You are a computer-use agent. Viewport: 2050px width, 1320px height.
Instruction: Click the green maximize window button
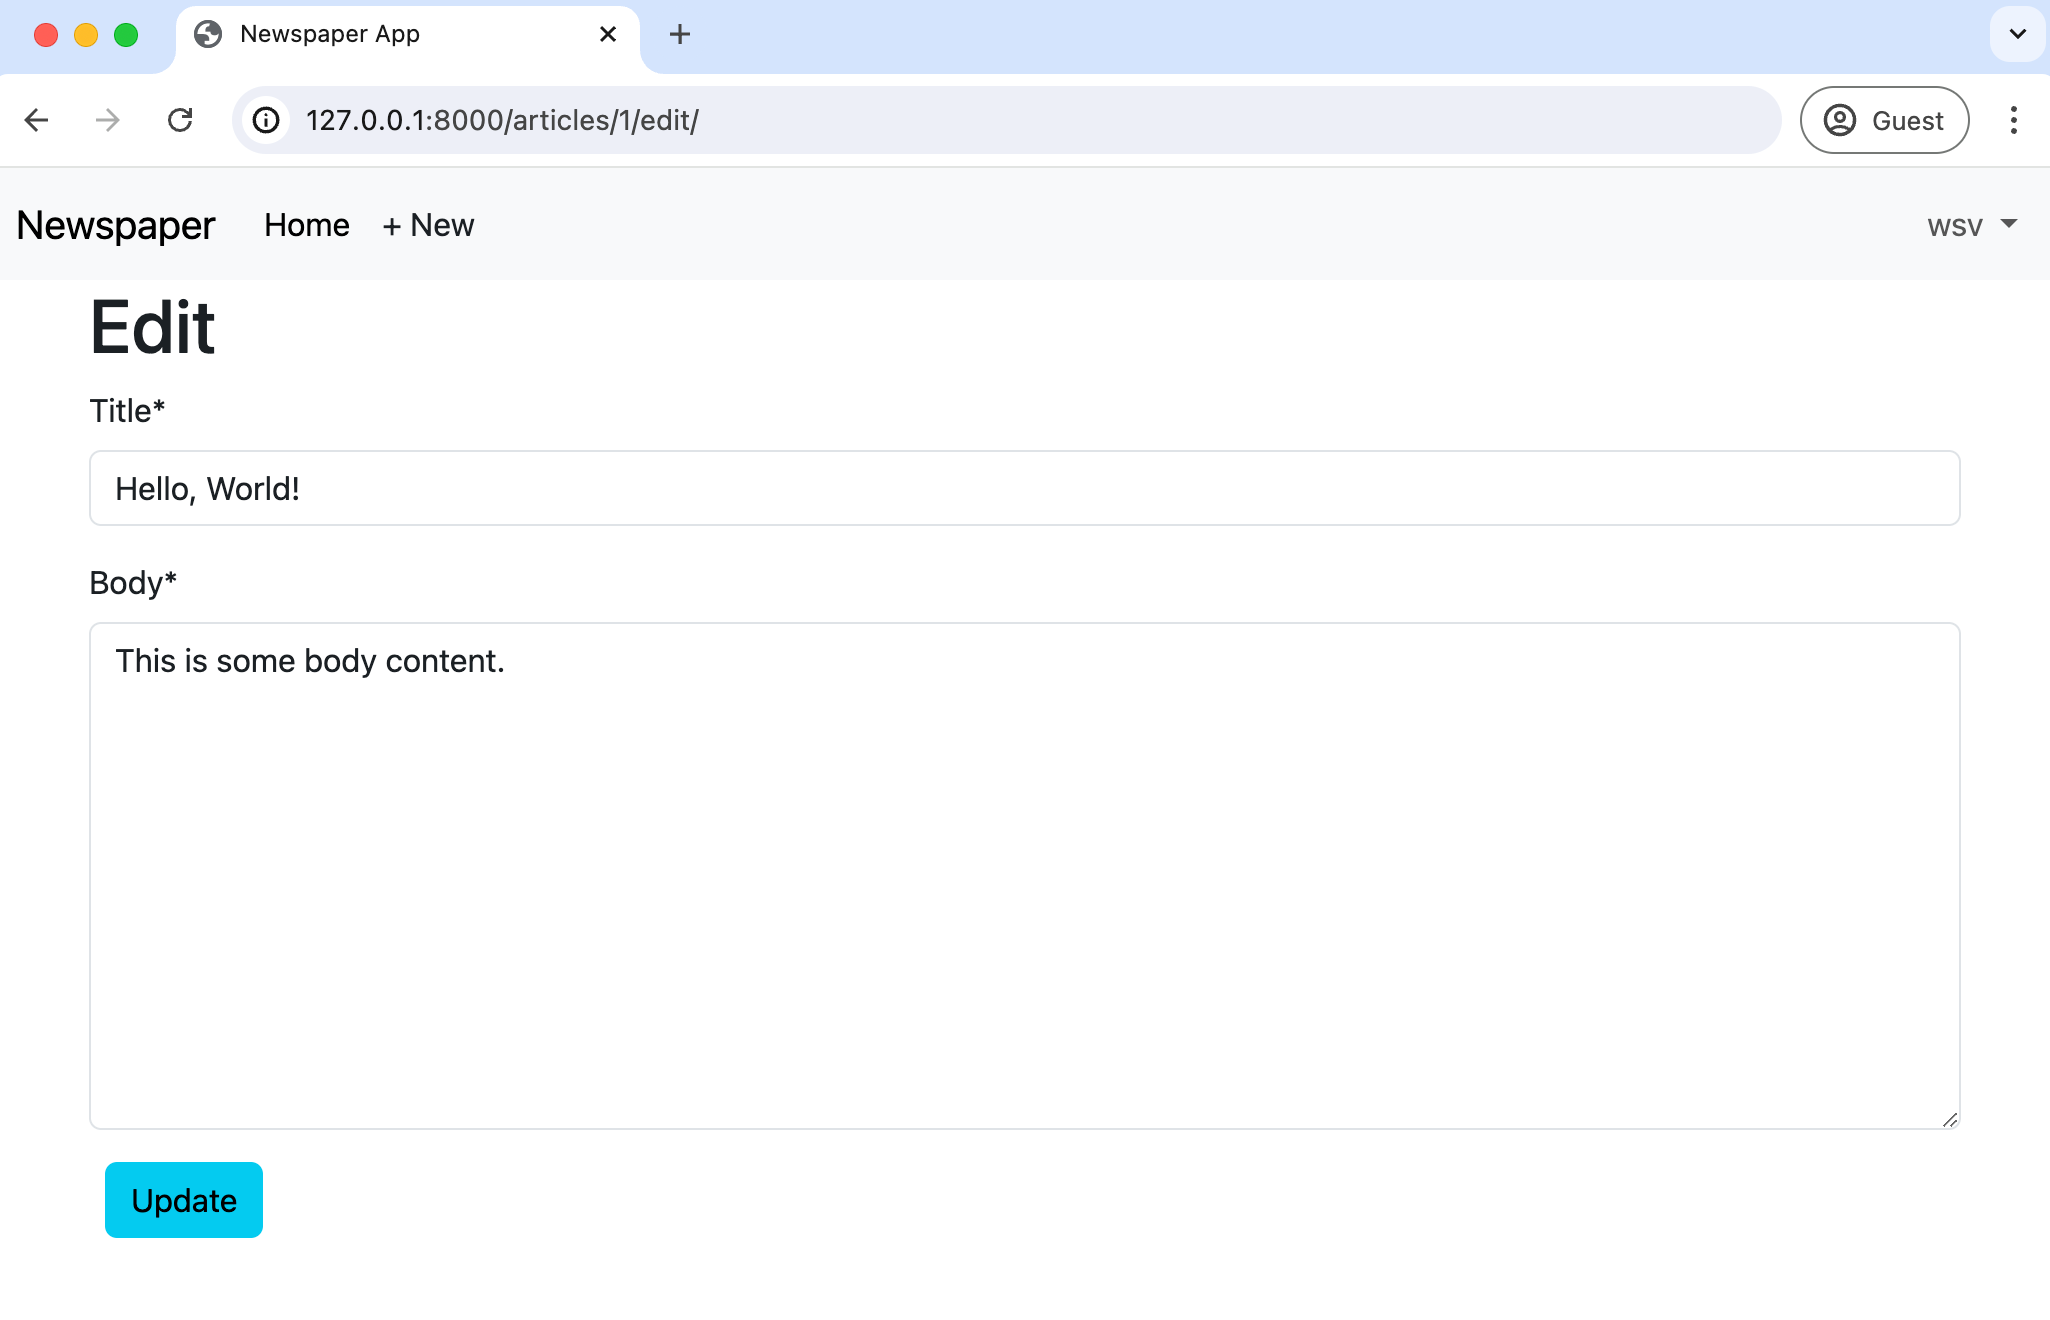click(x=126, y=35)
